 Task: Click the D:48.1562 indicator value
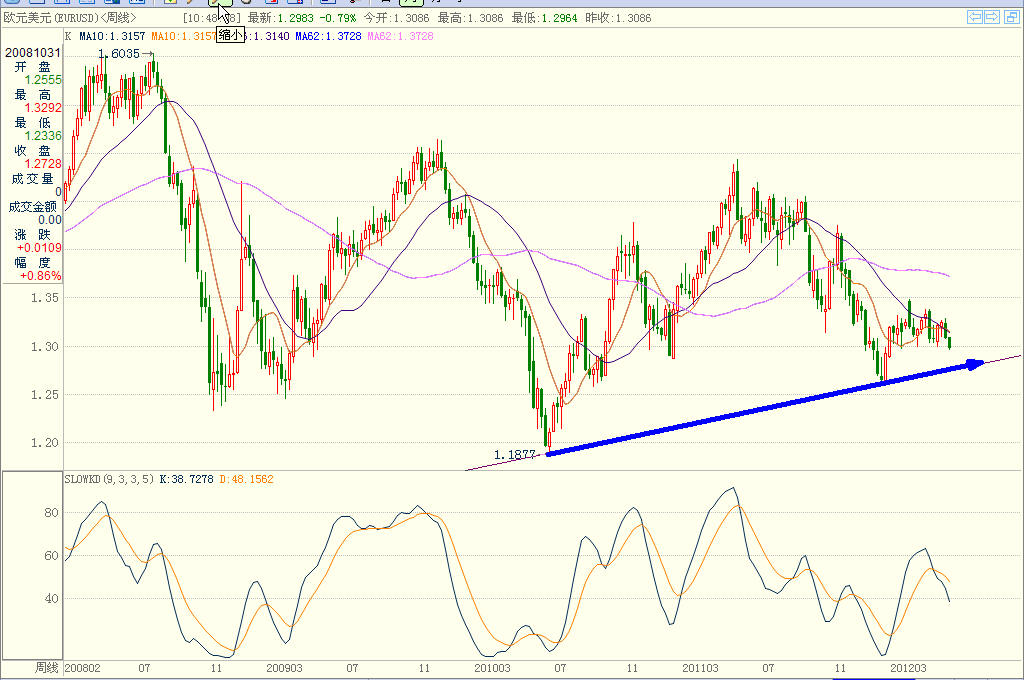[246, 479]
